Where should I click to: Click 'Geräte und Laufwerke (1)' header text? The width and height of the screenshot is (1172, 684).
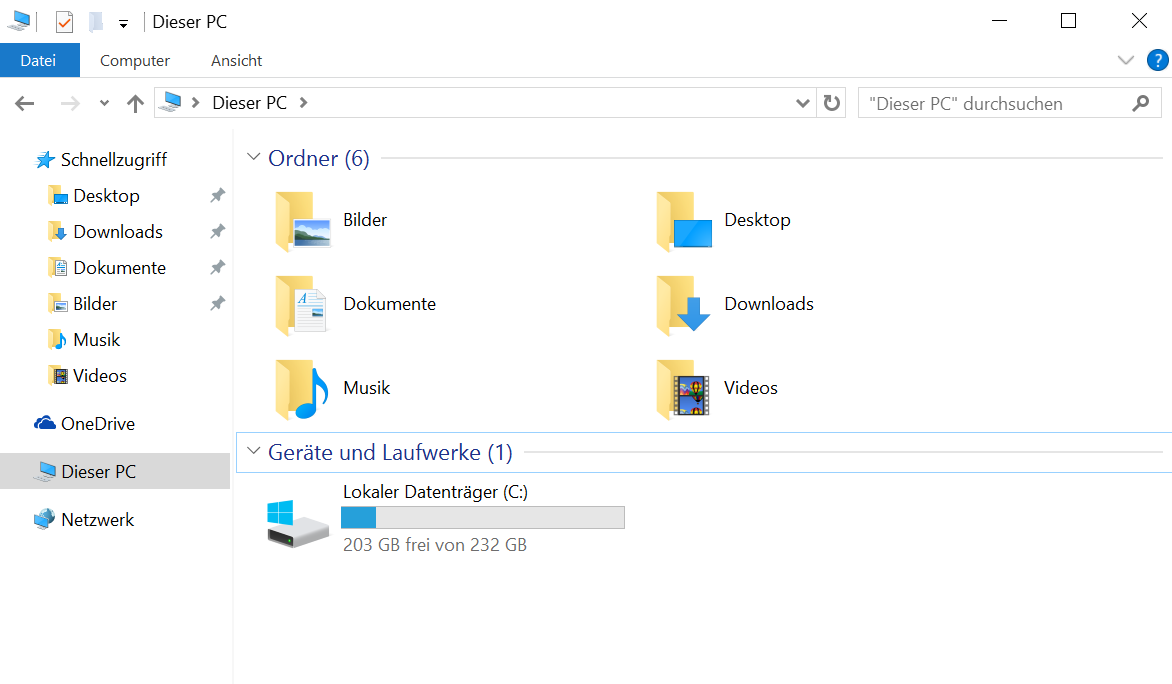click(x=390, y=452)
